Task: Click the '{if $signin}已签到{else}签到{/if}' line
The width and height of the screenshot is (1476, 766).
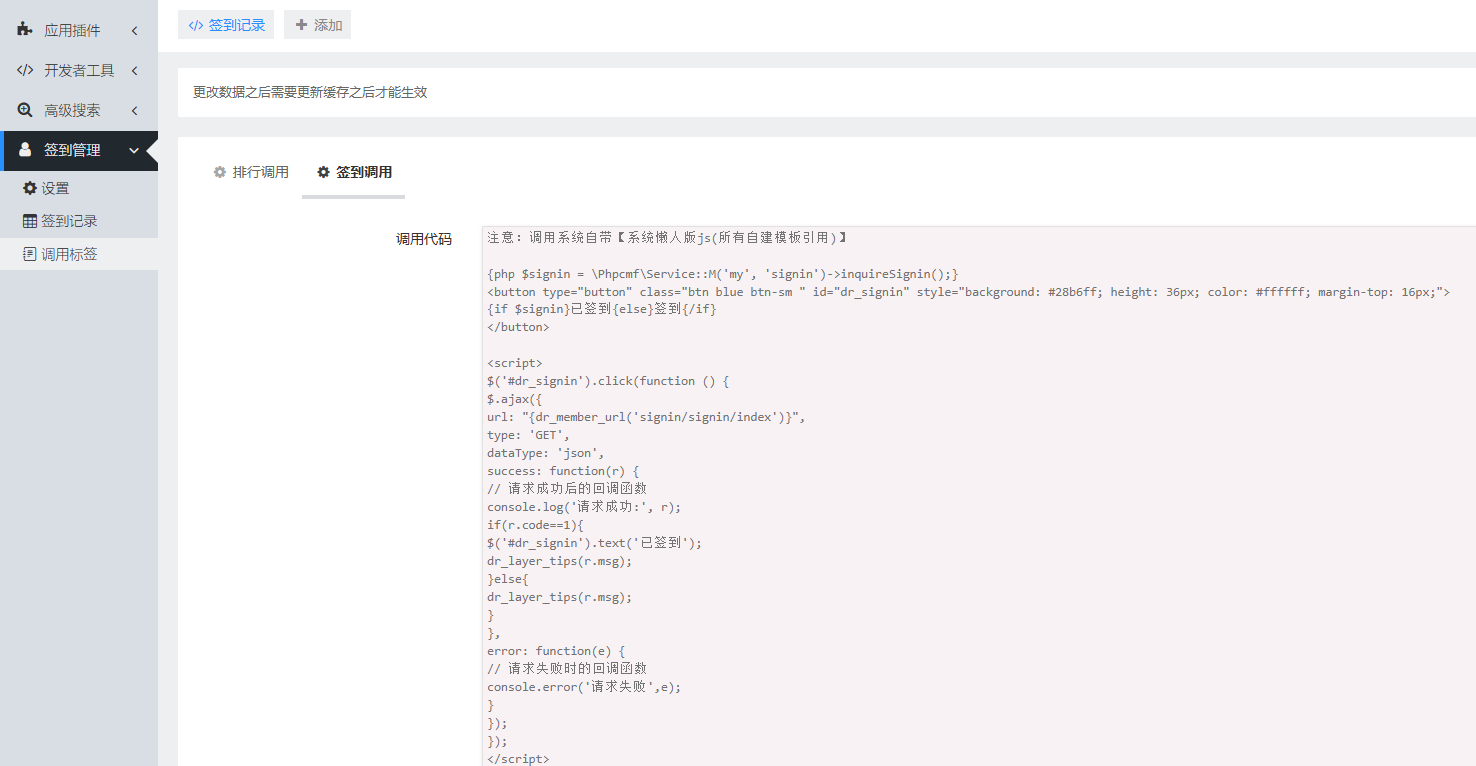Action: click(x=602, y=310)
